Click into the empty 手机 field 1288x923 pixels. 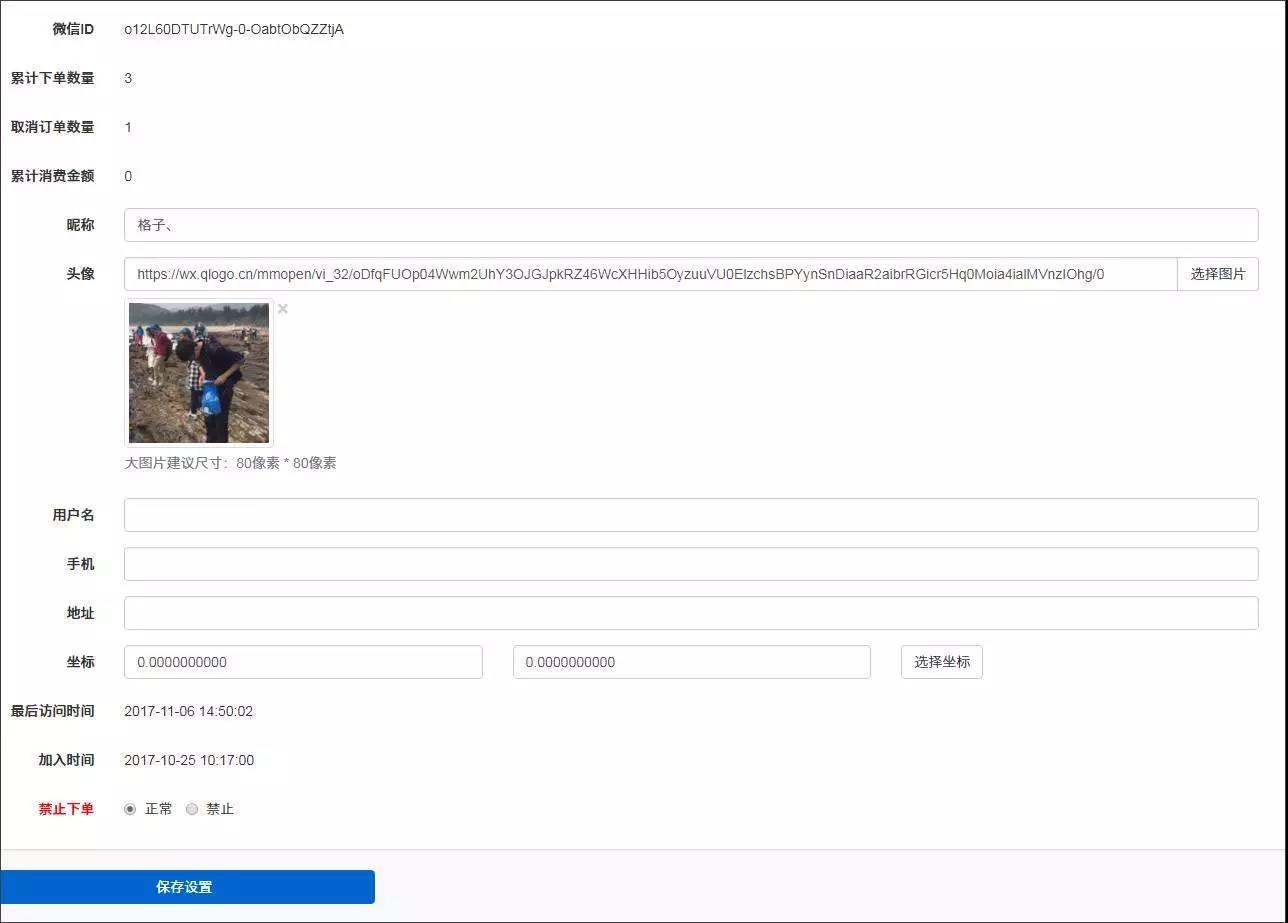click(x=690, y=564)
